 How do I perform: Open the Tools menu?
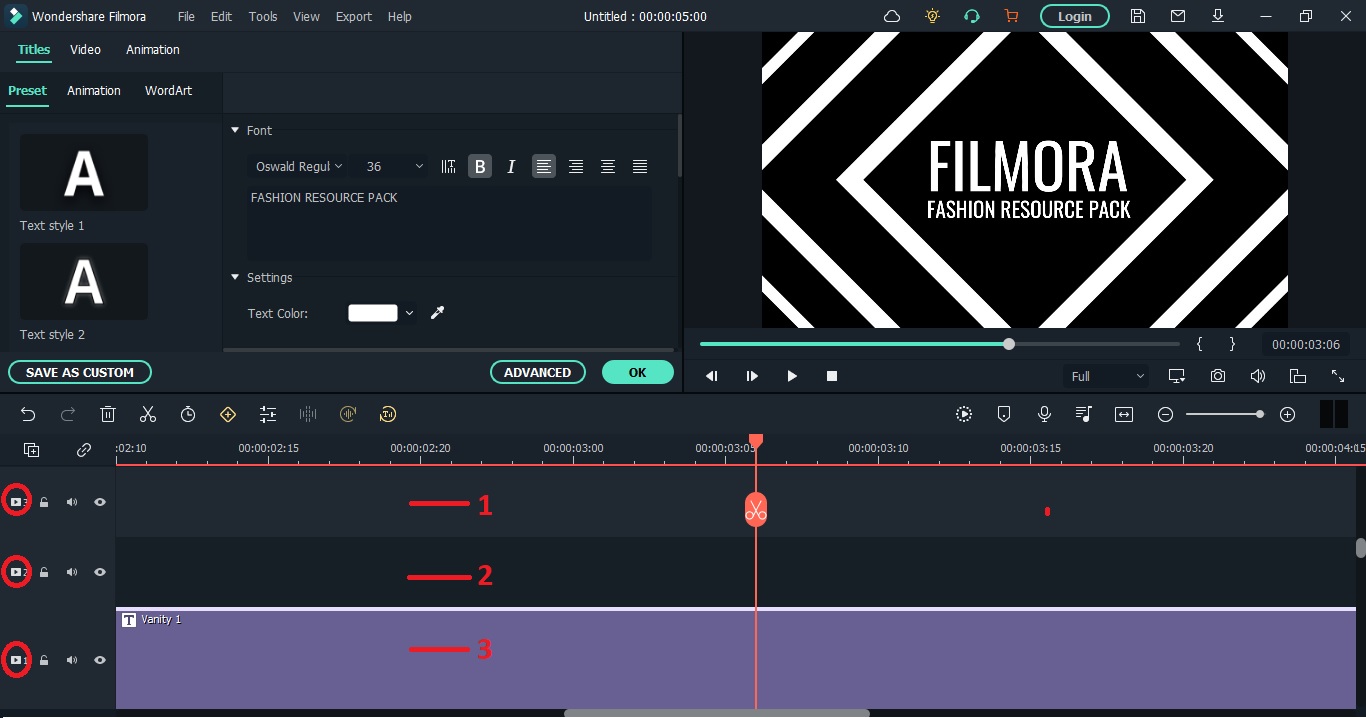click(x=263, y=16)
